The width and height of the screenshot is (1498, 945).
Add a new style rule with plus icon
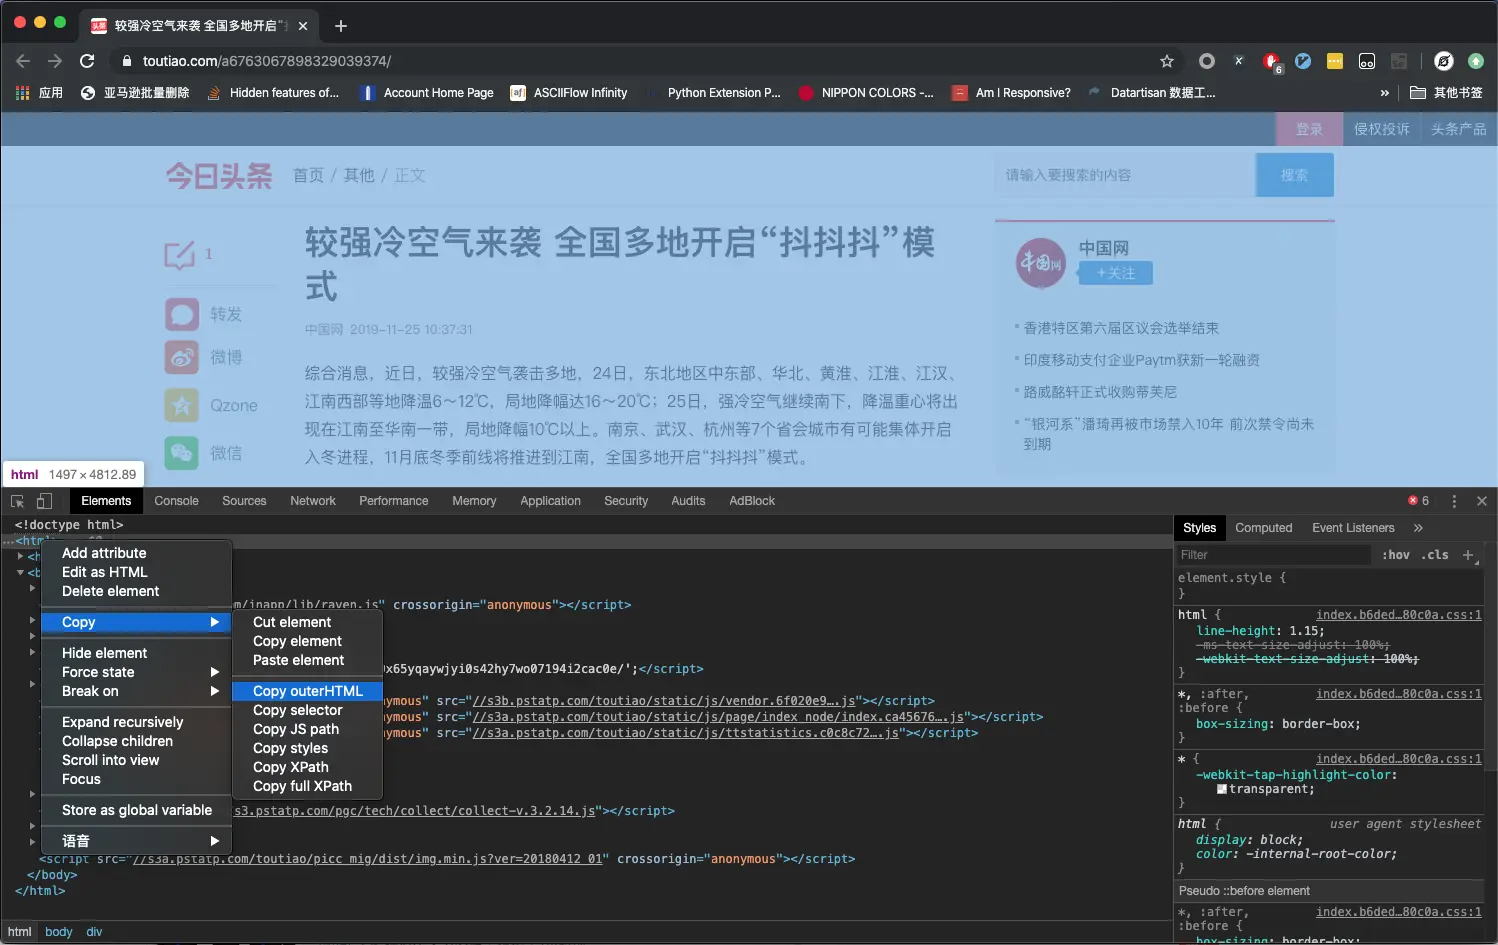coord(1468,555)
